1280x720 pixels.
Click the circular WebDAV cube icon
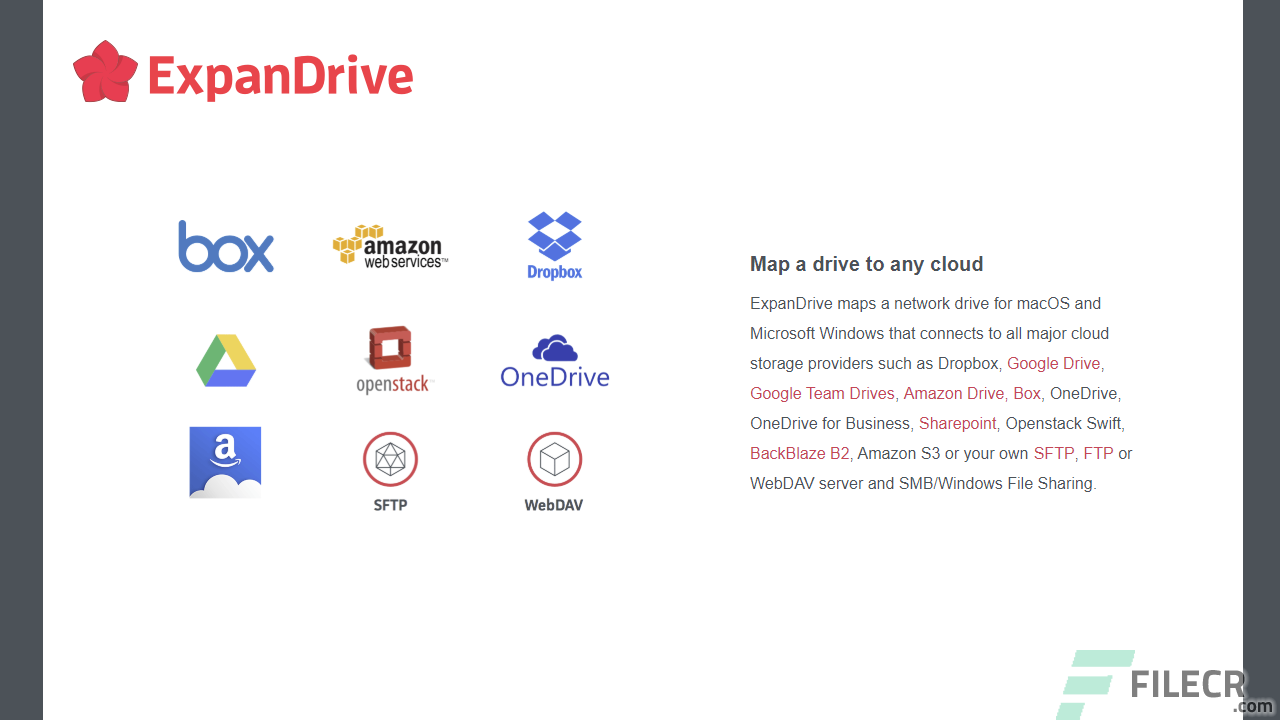click(555, 460)
